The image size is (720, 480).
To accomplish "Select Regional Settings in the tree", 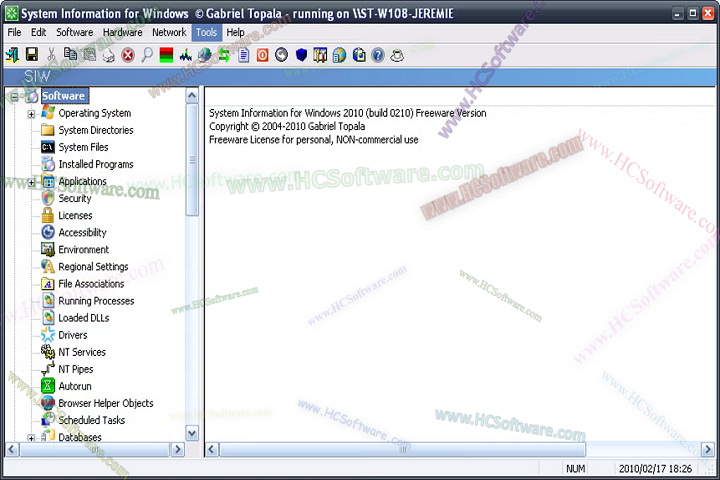I will point(93,267).
